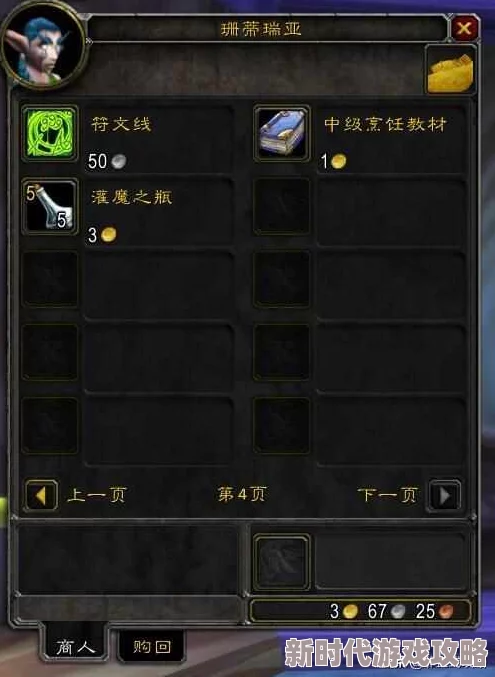The image size is (495, 677).
Task: Click the 灌魔之瓶 item name
Action: click(132, 198)
